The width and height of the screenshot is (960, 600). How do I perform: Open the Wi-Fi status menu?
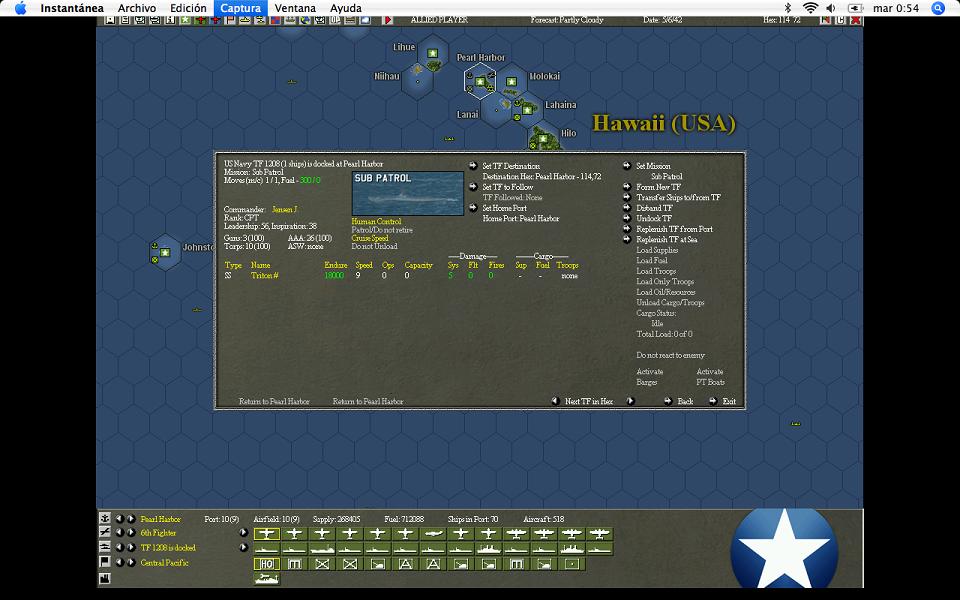pyautogui.click(x=810, y=8)
